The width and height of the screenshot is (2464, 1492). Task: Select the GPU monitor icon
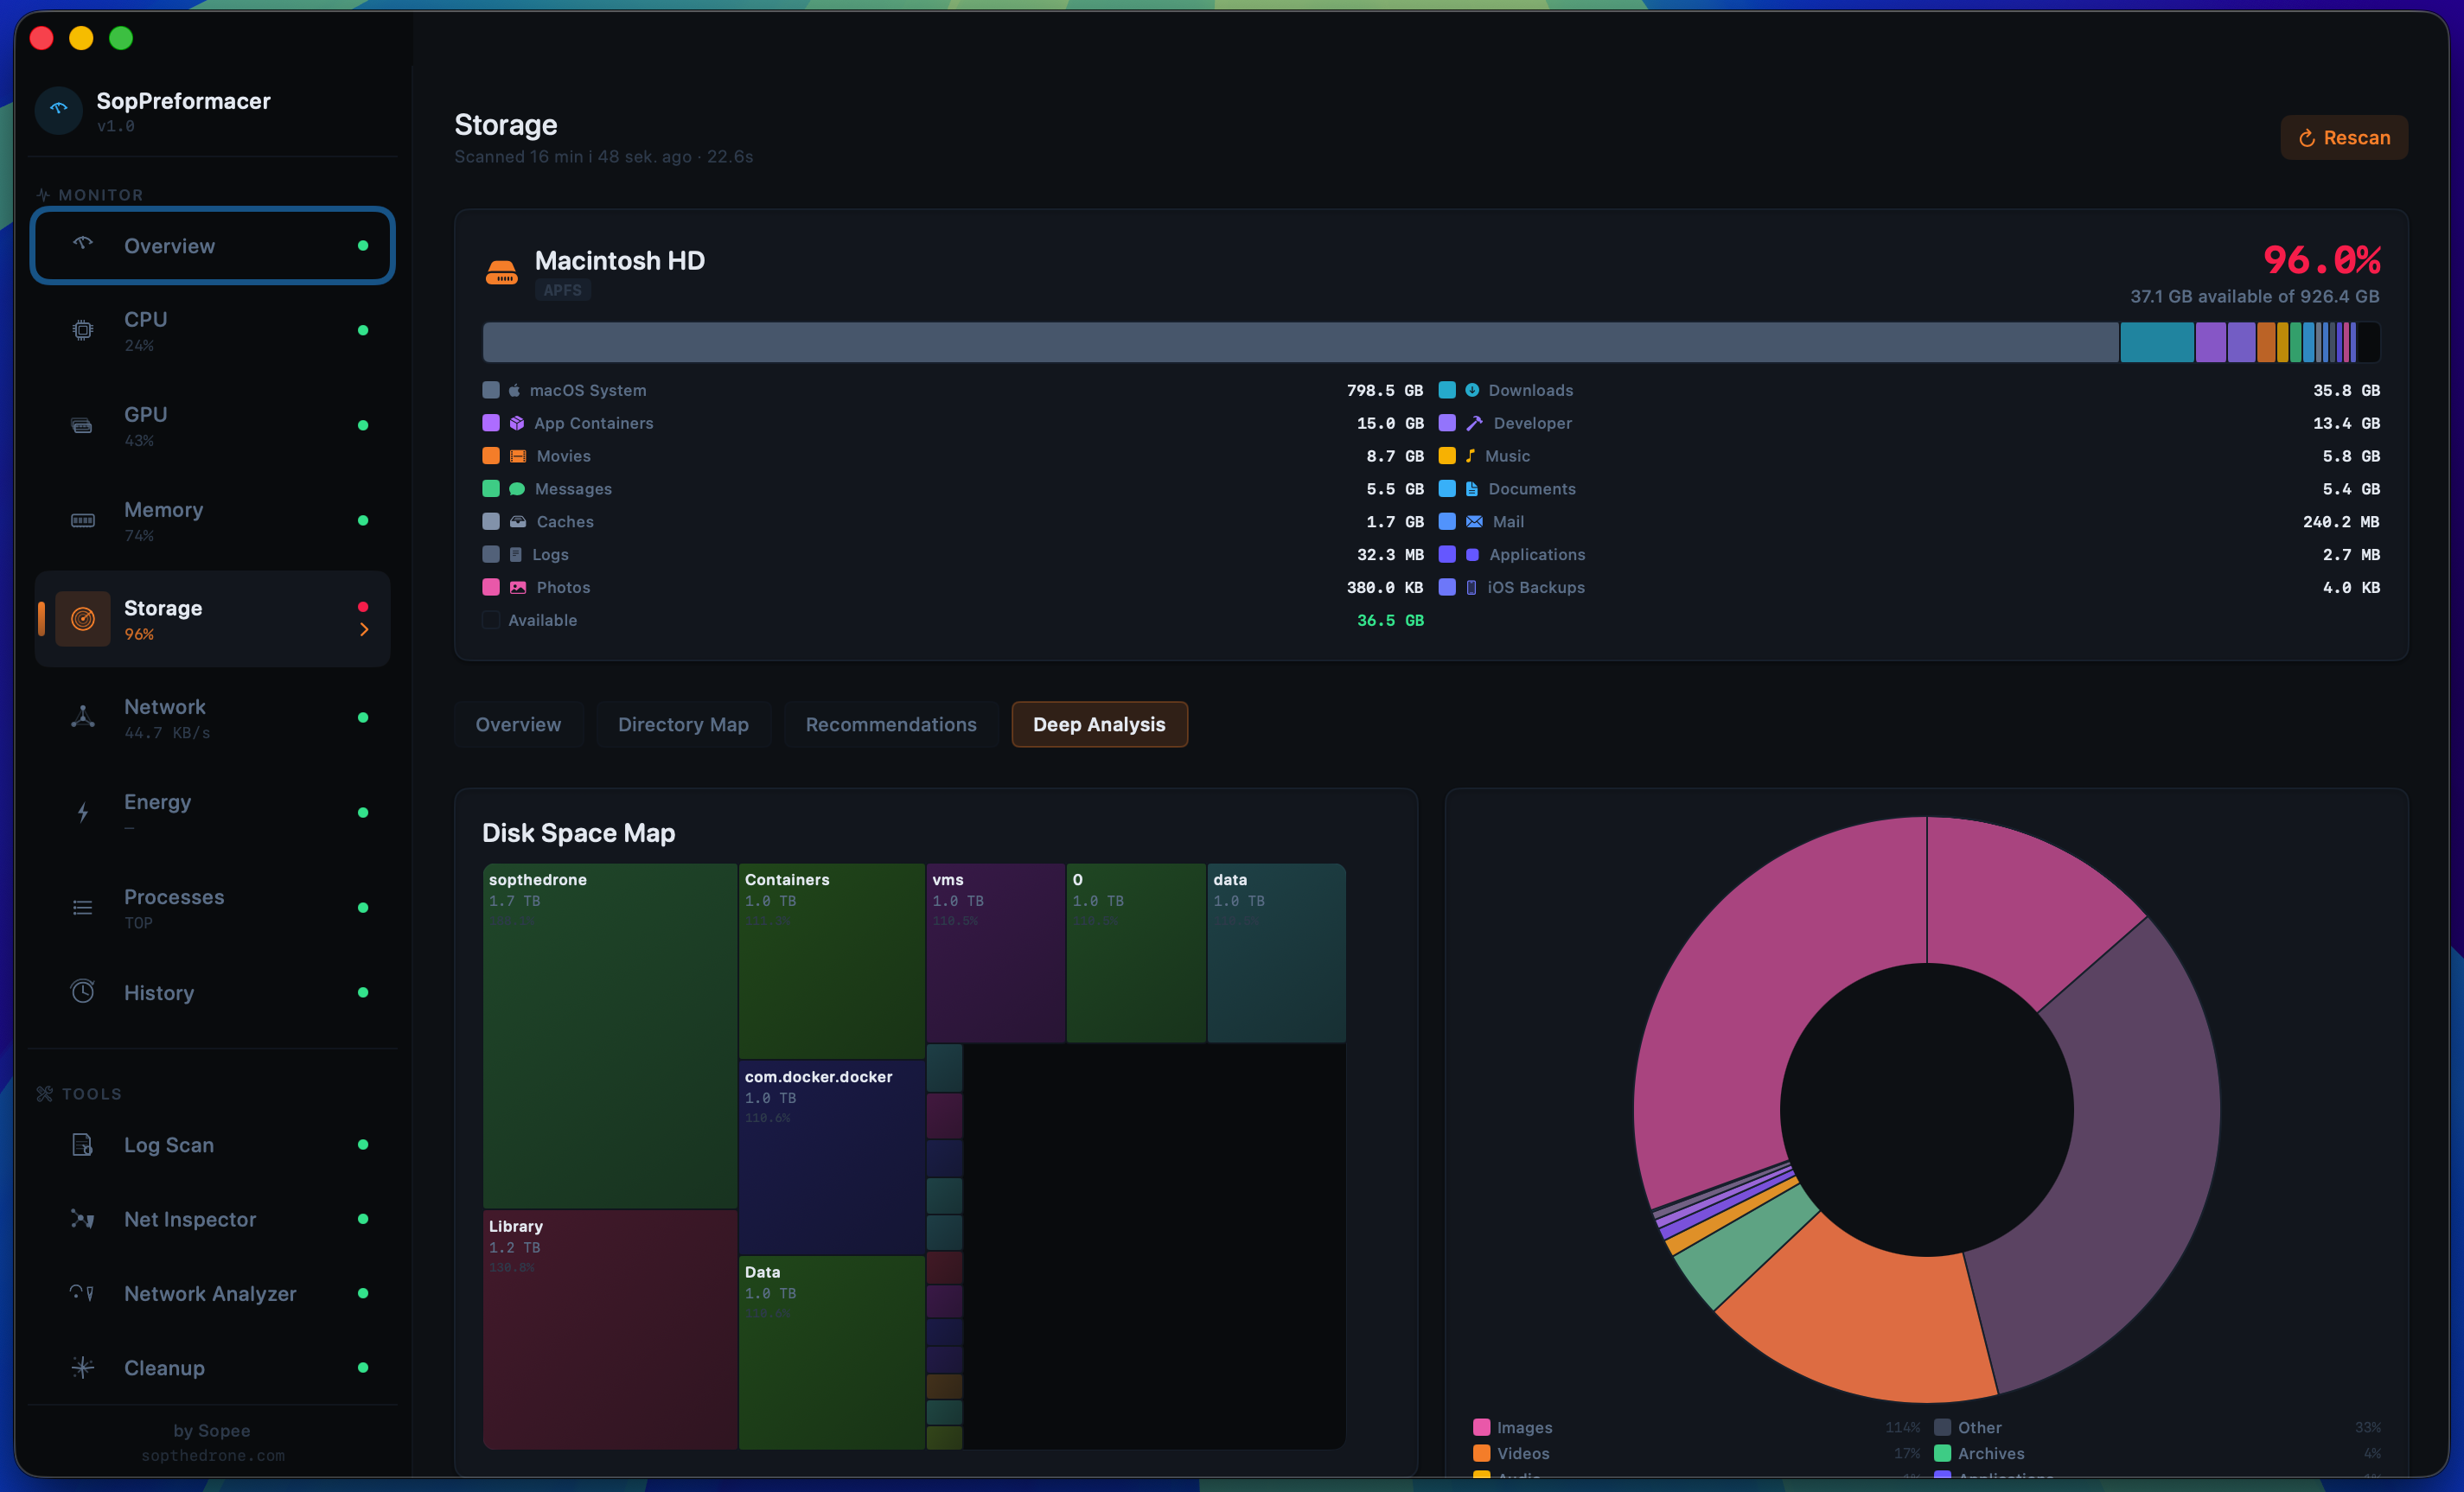click(x=82, y=424)
